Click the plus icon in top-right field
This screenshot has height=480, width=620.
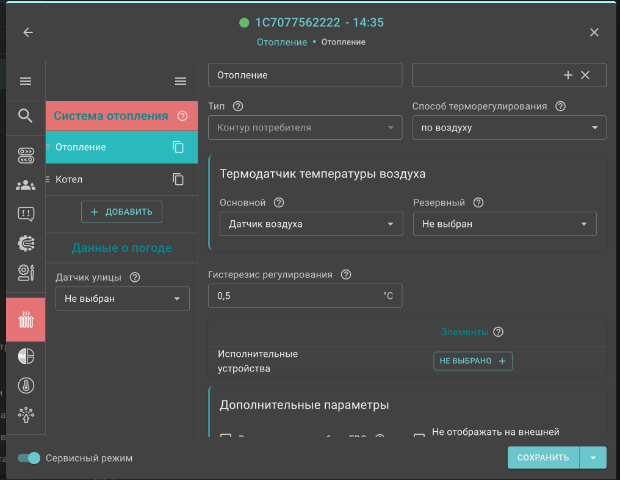pos(568,75)
